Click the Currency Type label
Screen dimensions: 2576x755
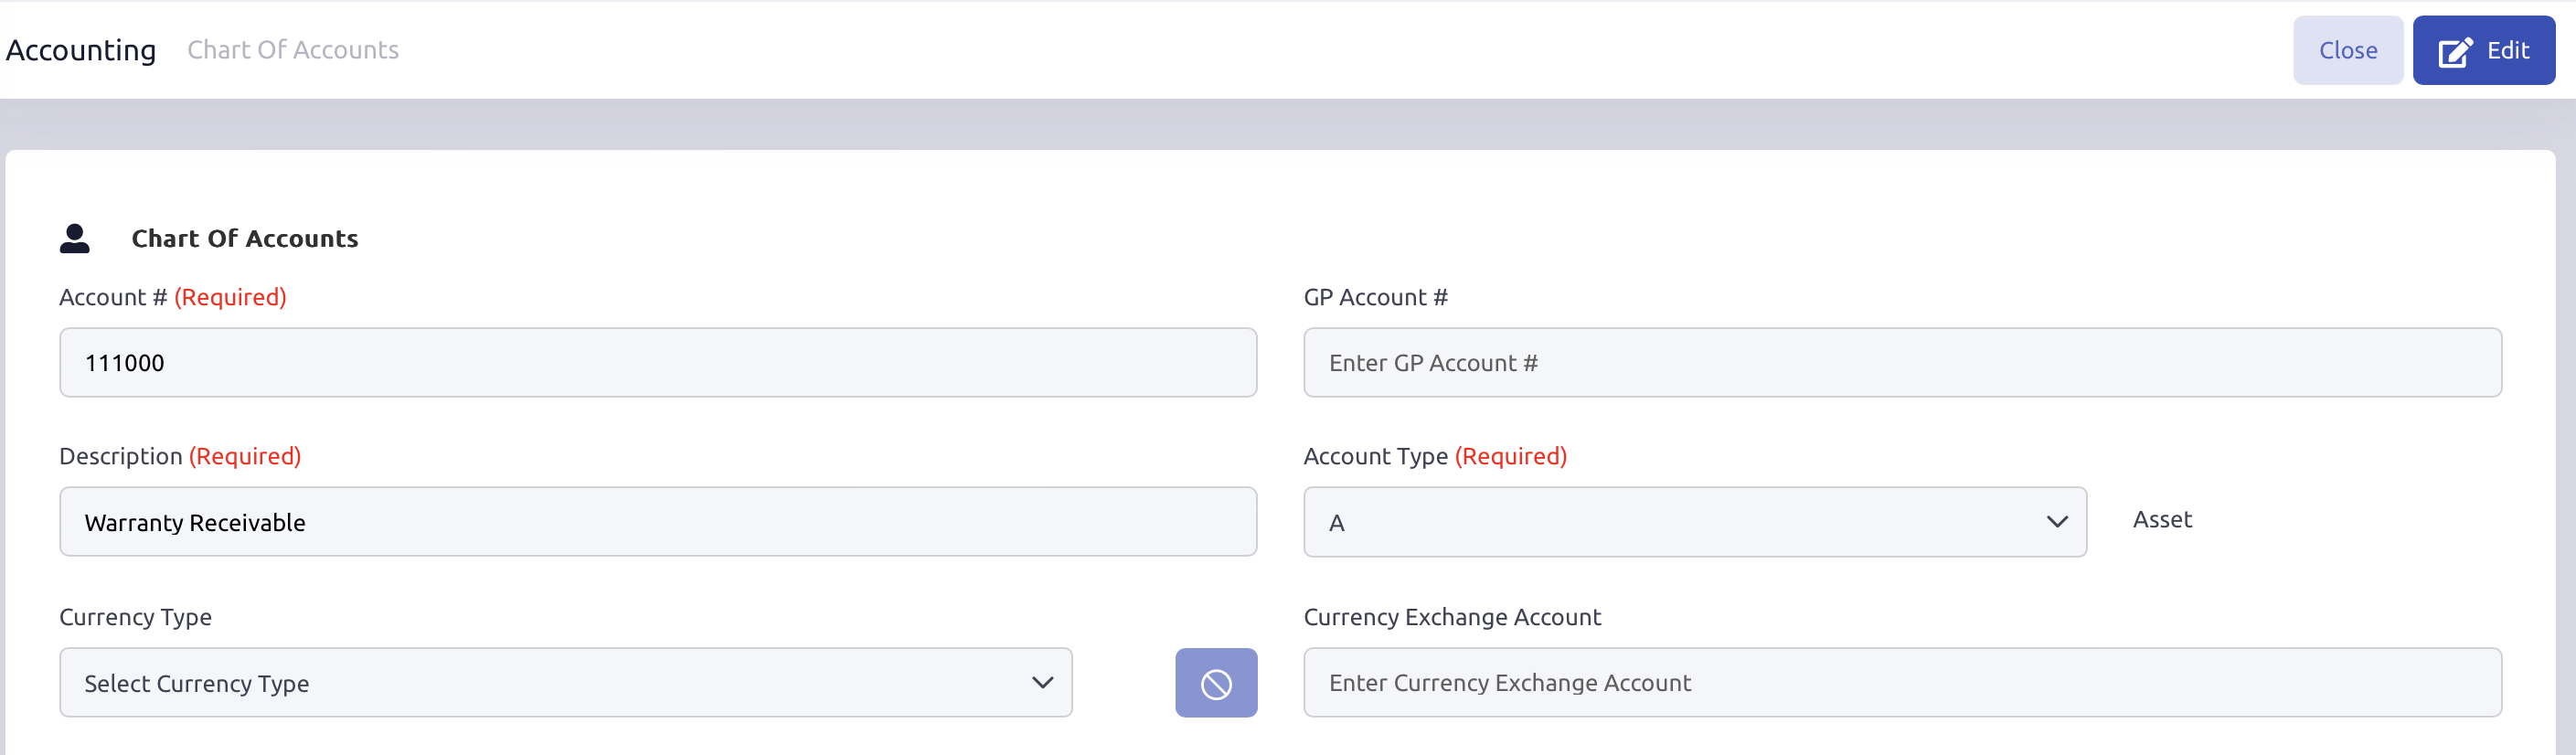[x=135, y=618]
